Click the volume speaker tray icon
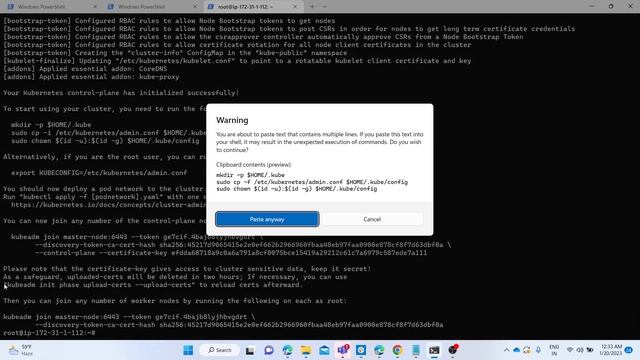Screen dimensions: 640x360 click(580, 350)
